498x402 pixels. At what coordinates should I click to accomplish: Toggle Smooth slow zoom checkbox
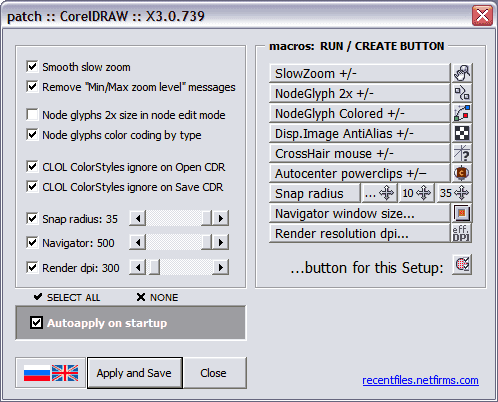[x=32, y=67]
